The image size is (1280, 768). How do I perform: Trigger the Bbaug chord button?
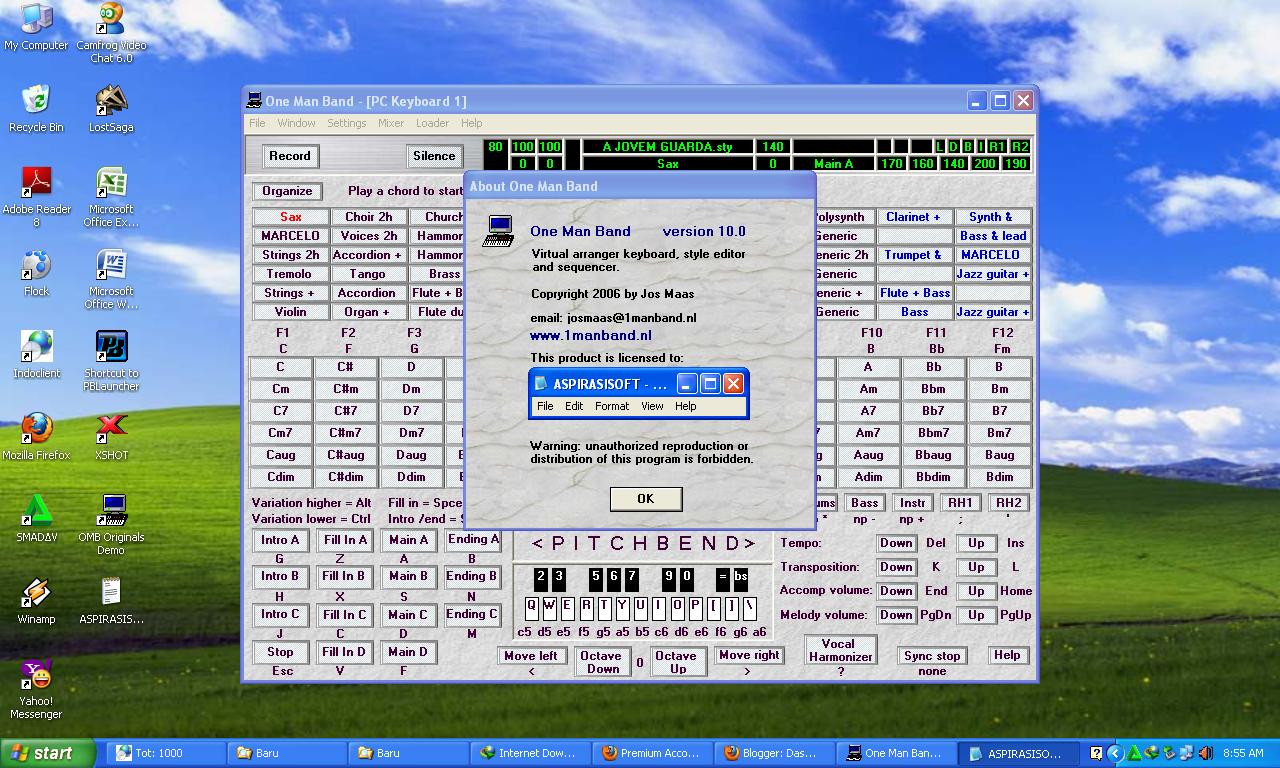[933, 455]
